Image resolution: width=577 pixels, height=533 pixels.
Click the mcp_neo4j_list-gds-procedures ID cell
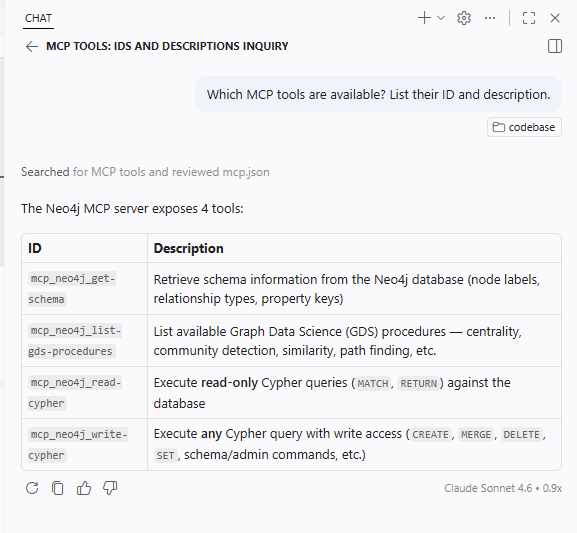click(x=84, y=340)
